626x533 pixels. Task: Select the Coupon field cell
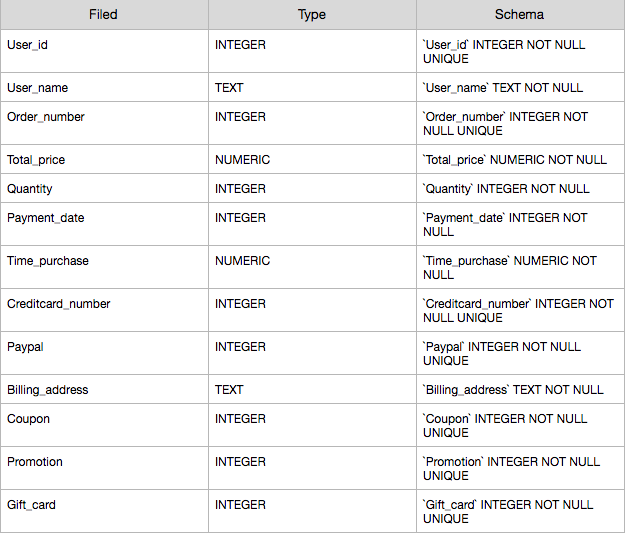click(104, 425)
